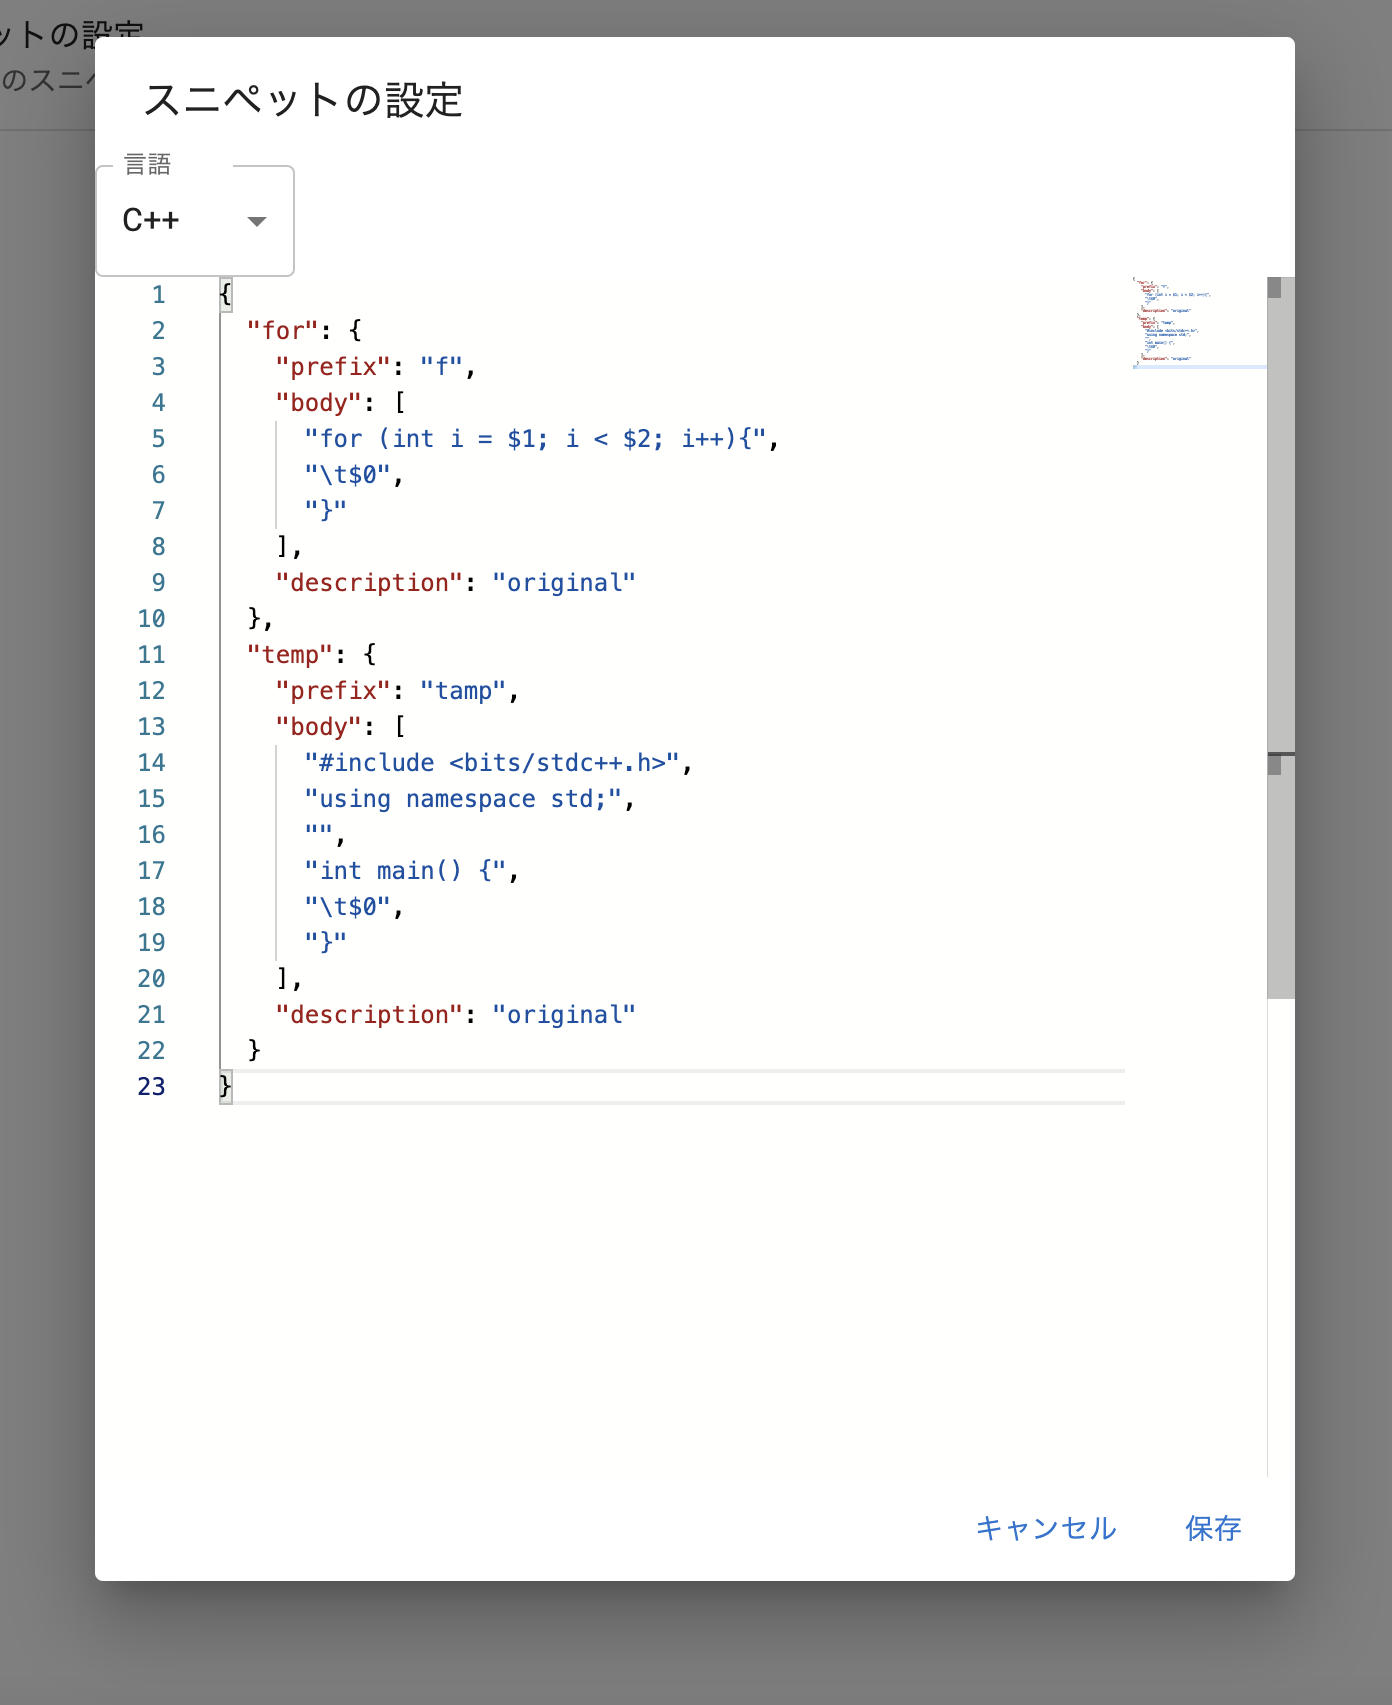Screen dimensions: 1392x1705
Task: Click the スニペットの設定 dialog title
Action: 303,100
